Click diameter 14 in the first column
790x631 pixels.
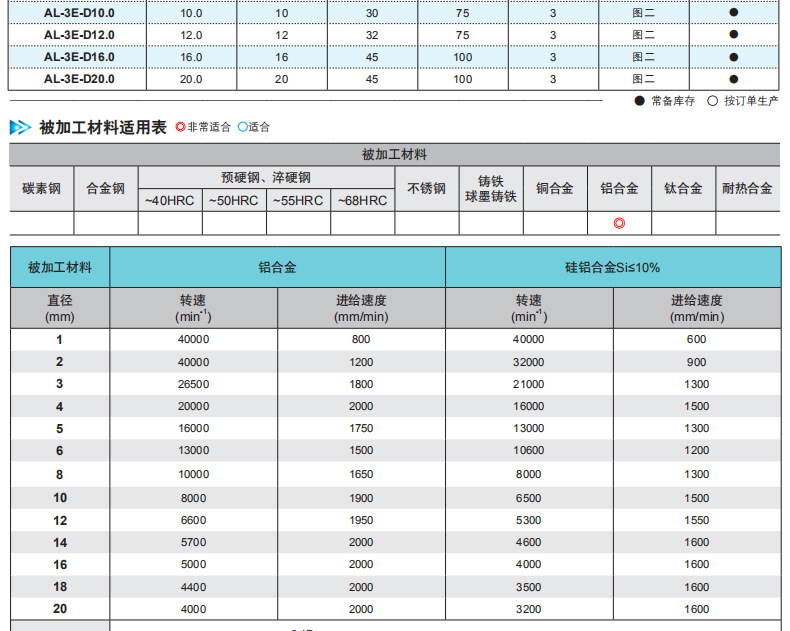[60, 543]
